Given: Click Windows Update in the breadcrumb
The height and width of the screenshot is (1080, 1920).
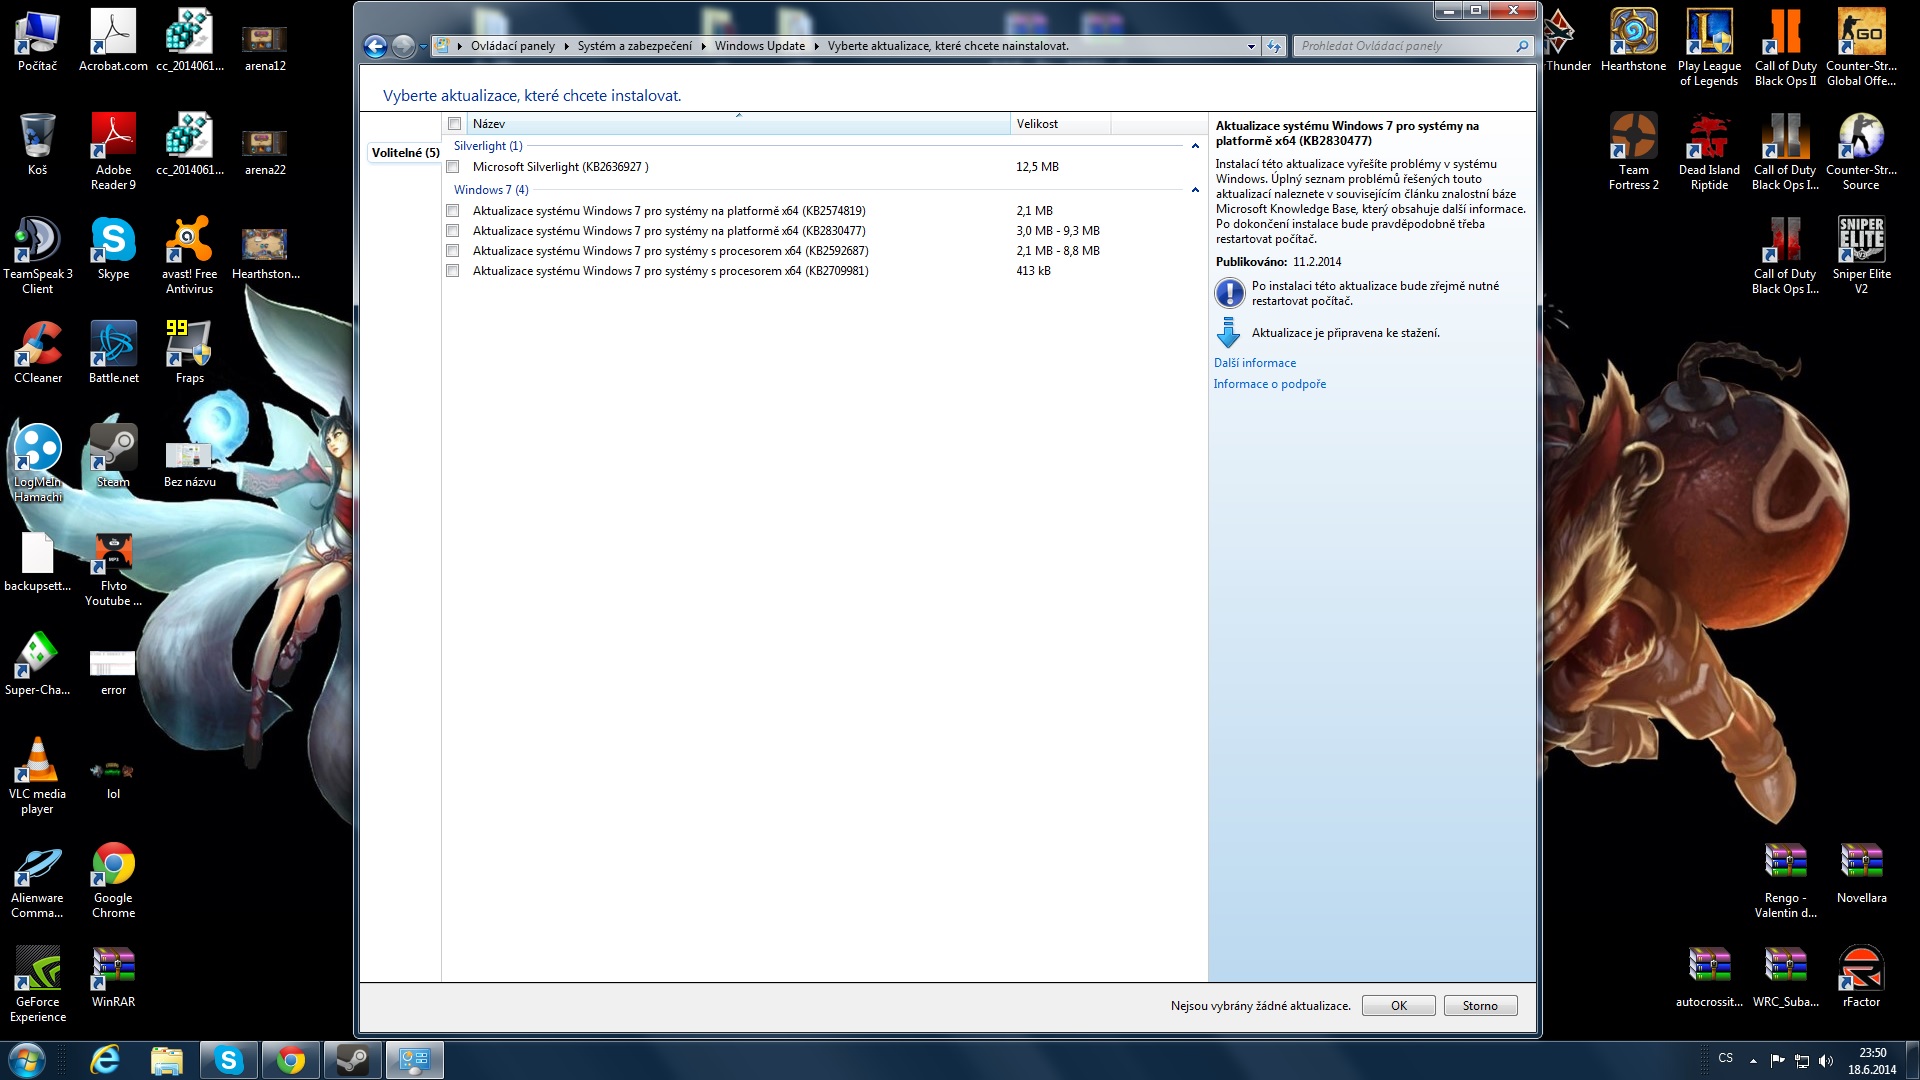Looking at the screenshot, I should point(759,46).
